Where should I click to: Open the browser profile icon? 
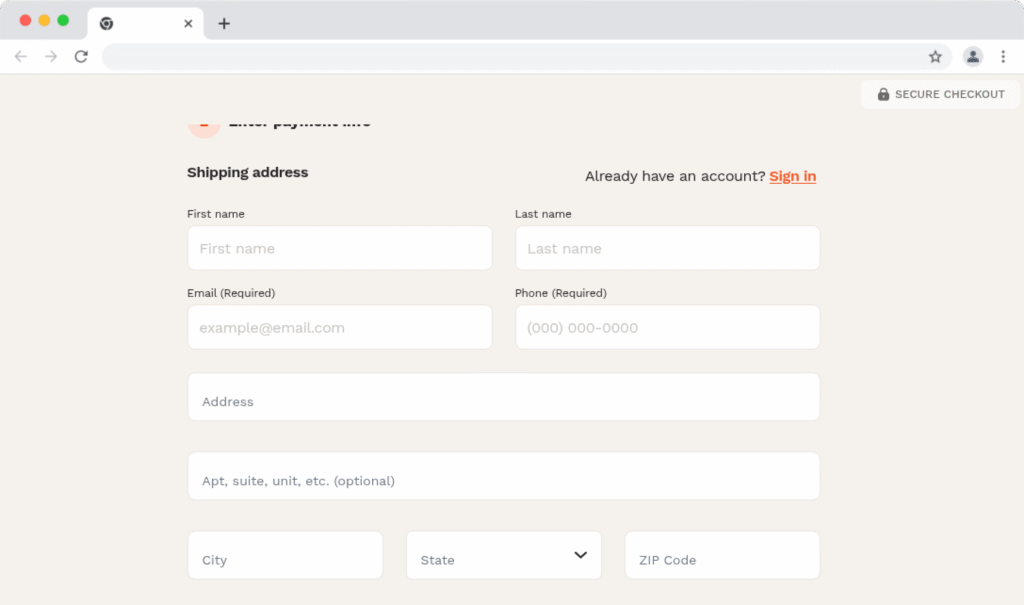973,57
